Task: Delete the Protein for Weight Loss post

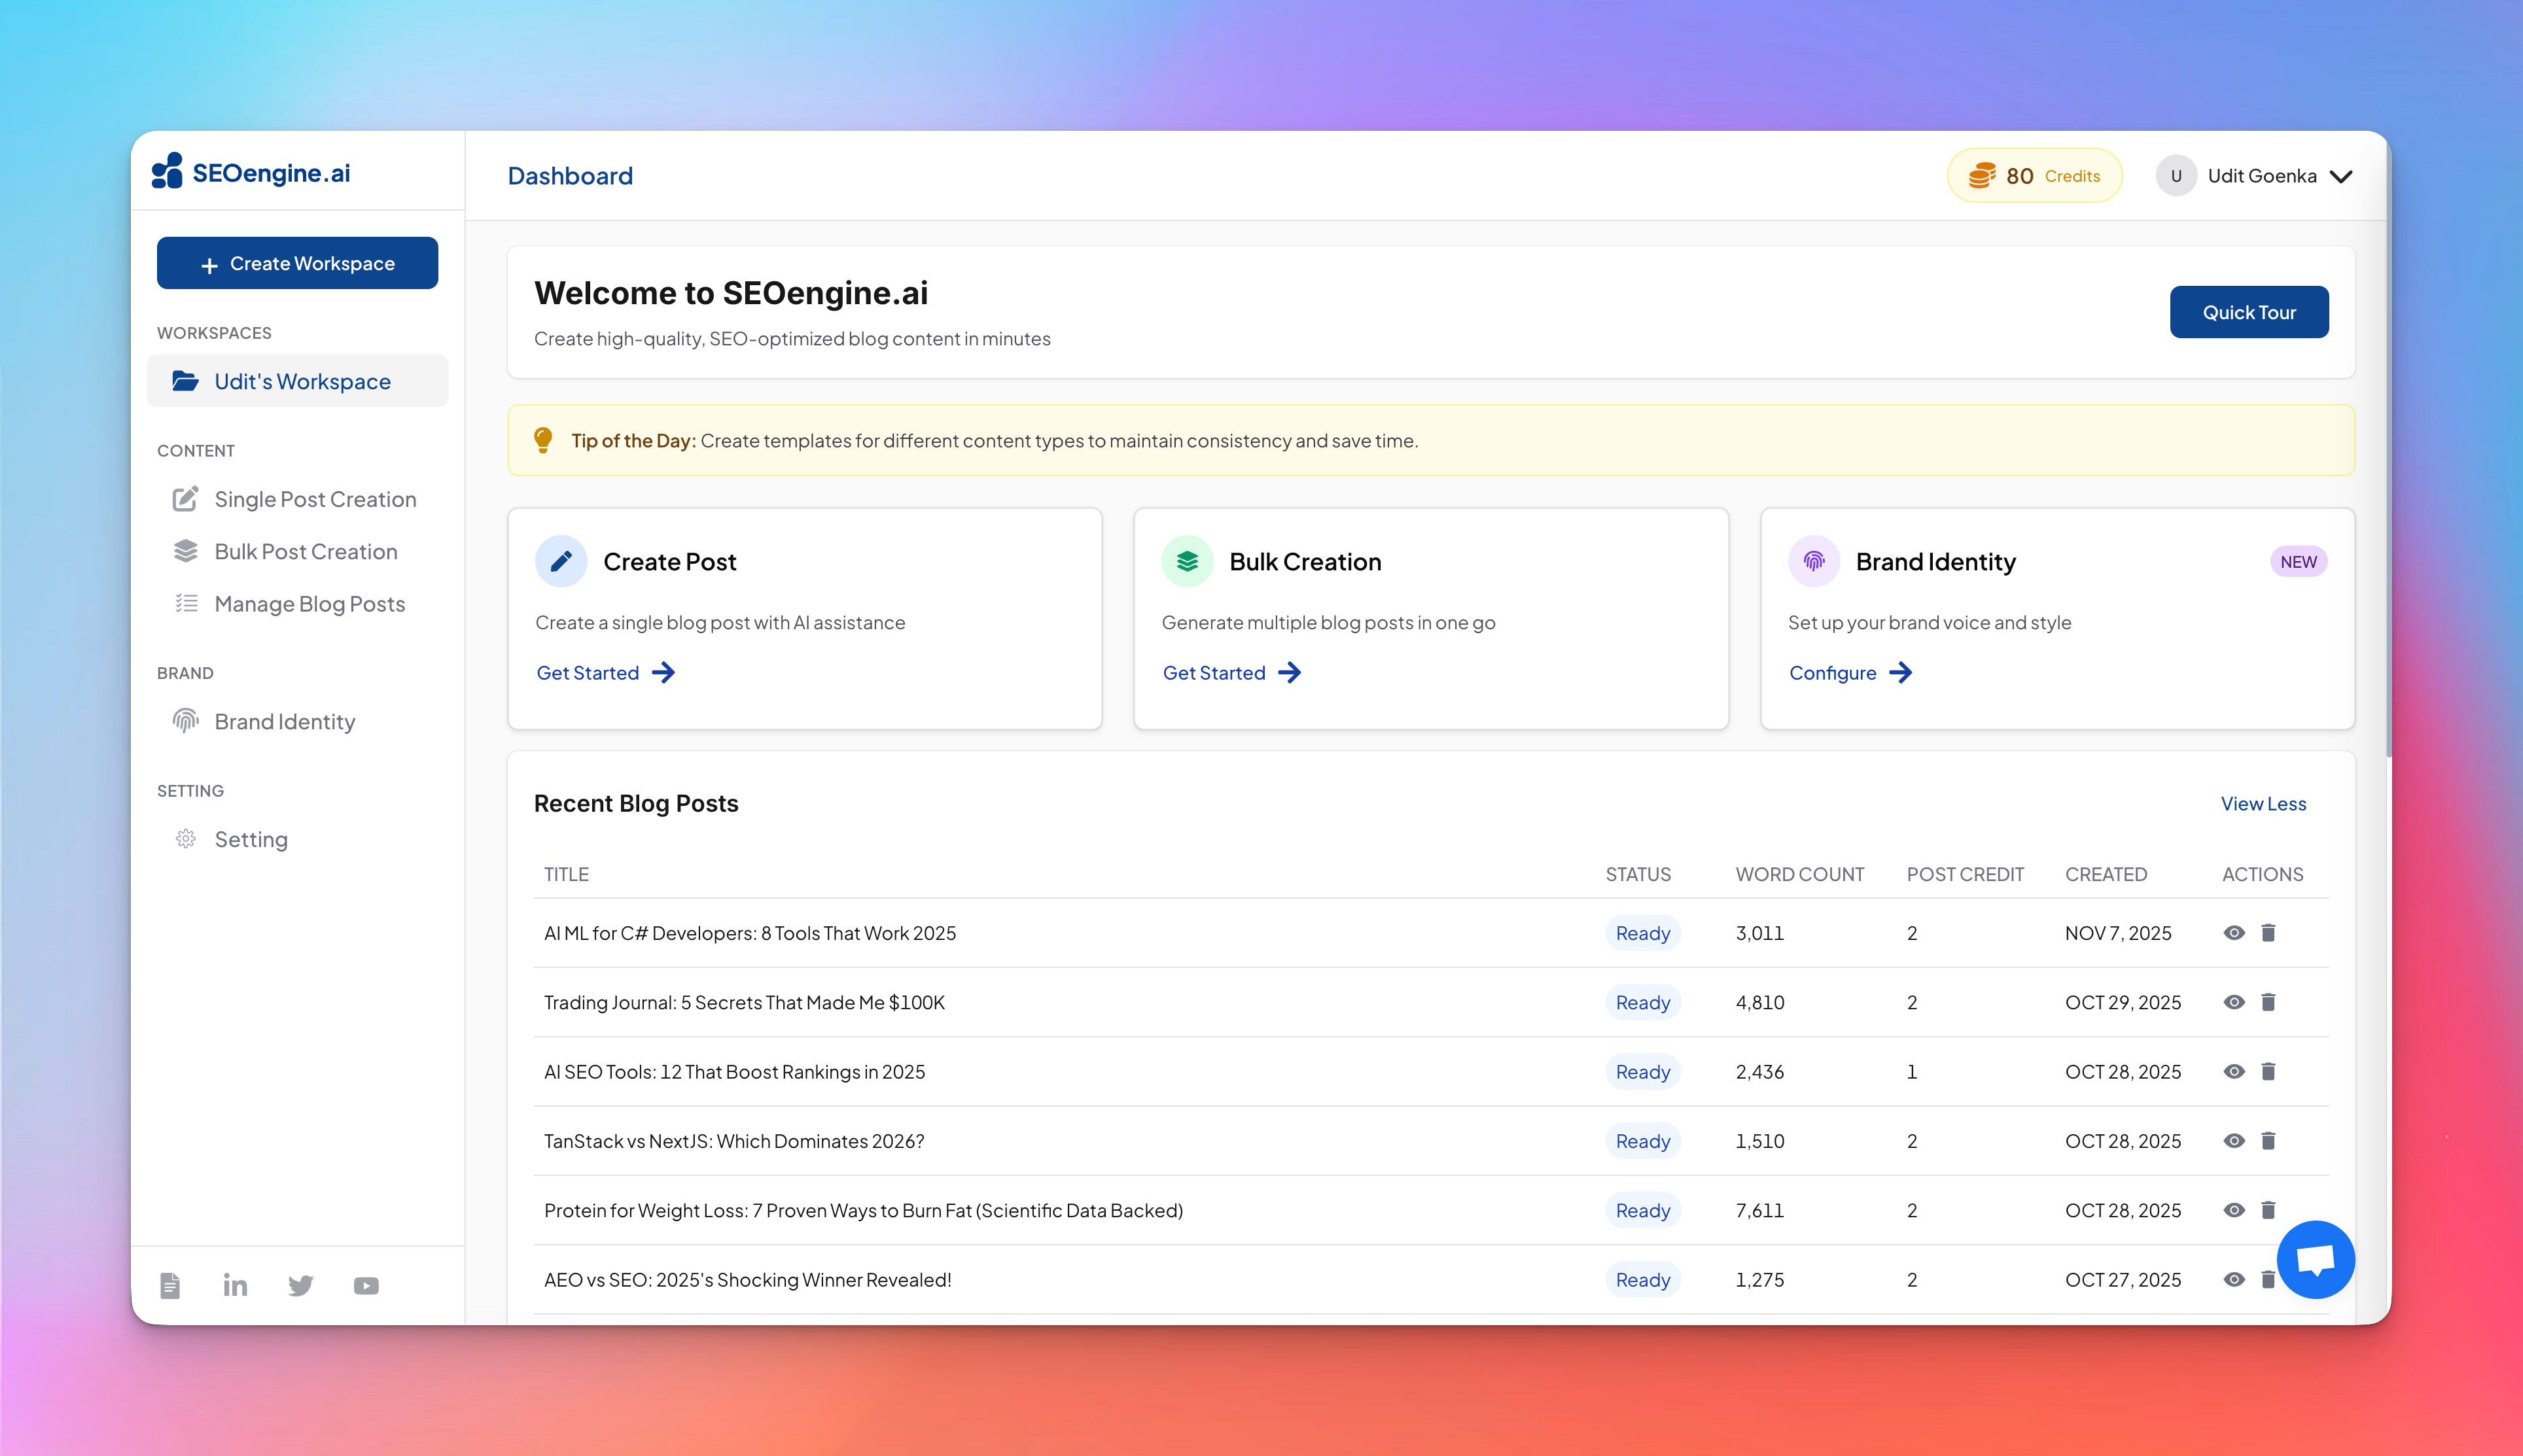Action: (x=2268, y=1210)
